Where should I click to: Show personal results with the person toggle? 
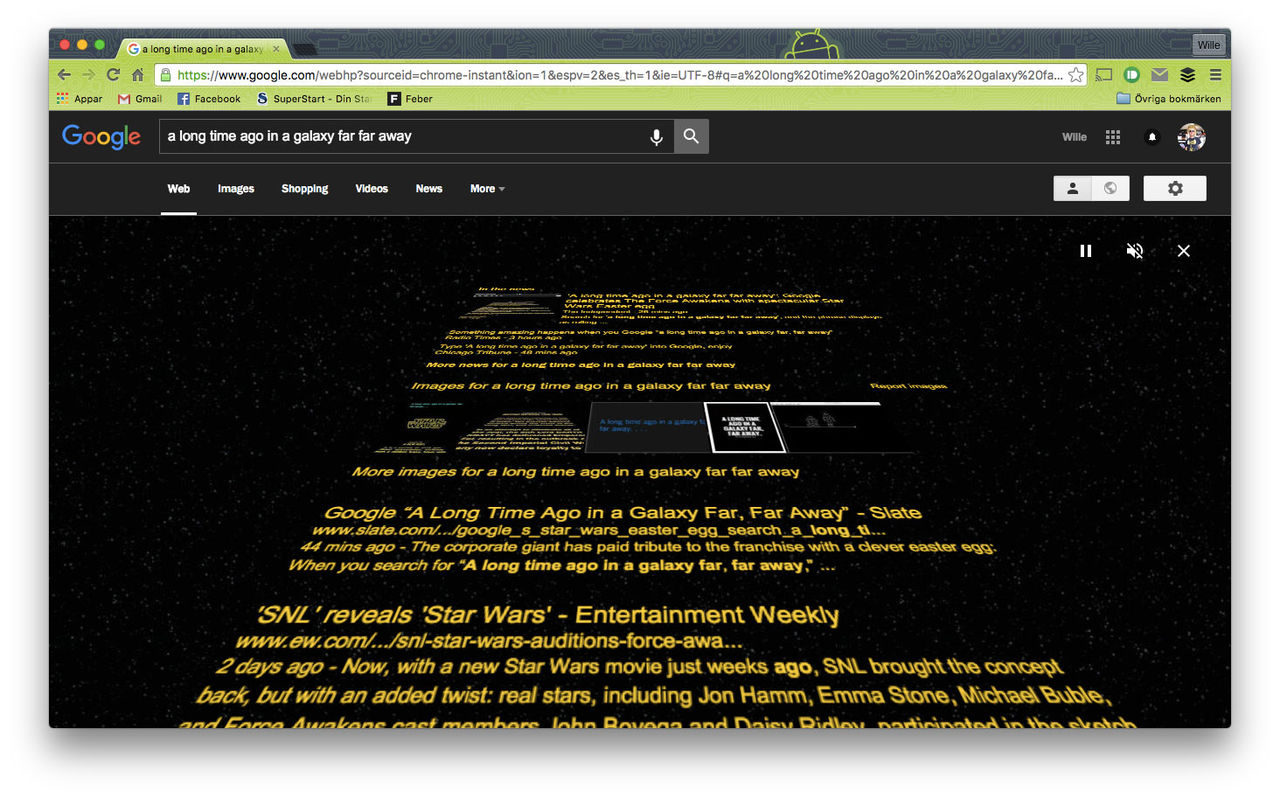click(x=1072, y=188)
